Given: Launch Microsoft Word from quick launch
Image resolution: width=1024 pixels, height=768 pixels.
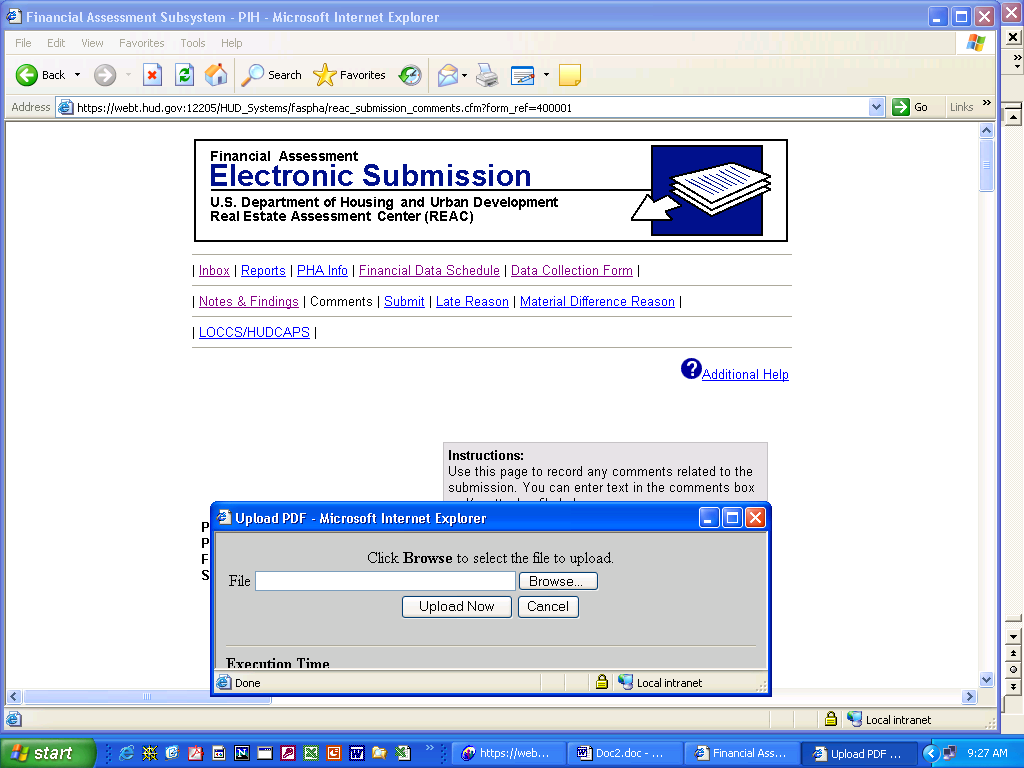Looking at the screenshot, I should tap(357, 753).
